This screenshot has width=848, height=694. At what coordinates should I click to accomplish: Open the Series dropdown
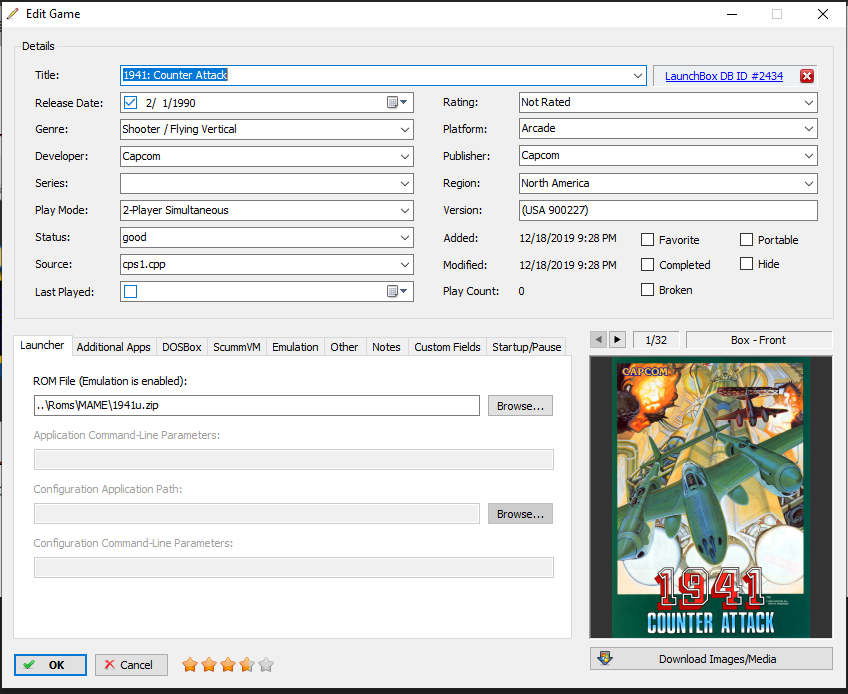click(x=405, y=184)
